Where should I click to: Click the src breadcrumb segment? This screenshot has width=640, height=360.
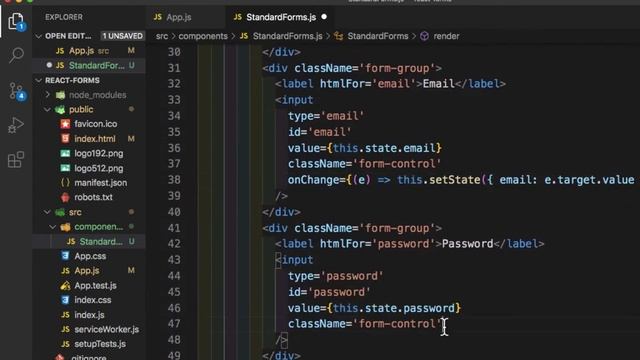162,36
